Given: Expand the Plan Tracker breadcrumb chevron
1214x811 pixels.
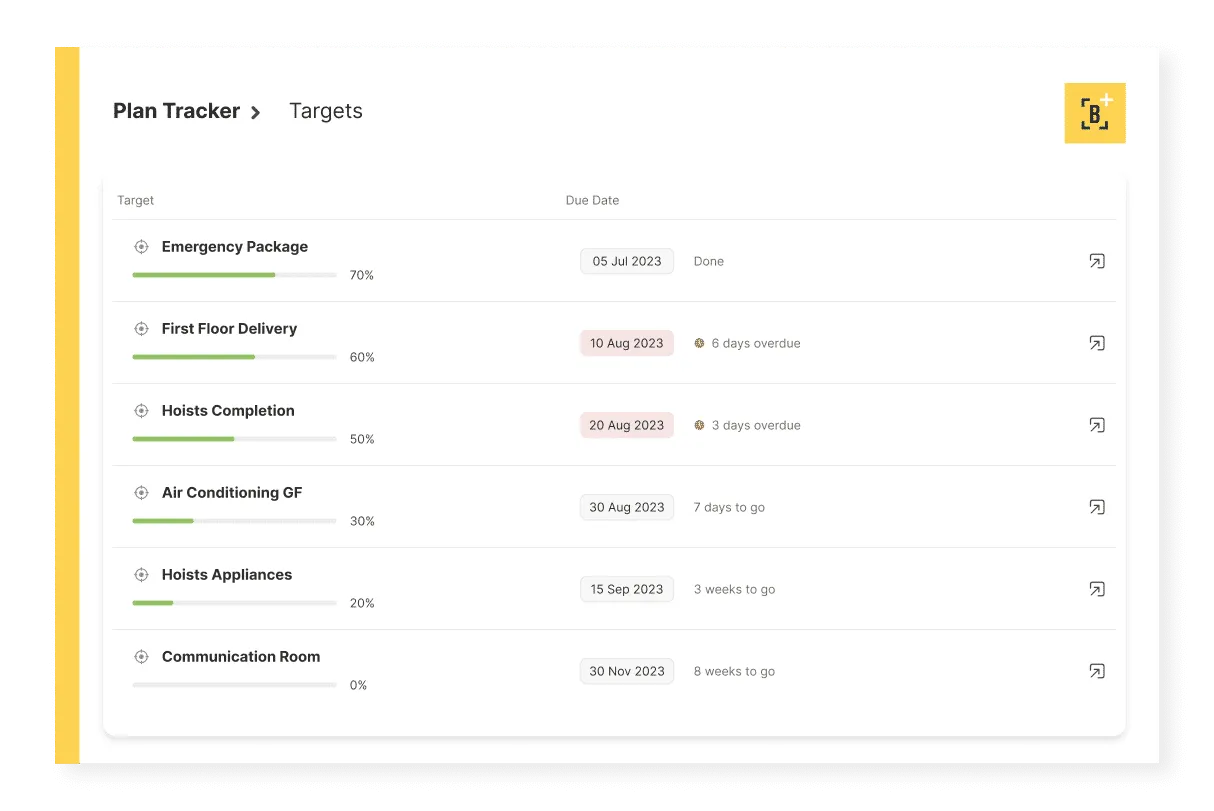Looking at the screenshot, I should [x=256, y=112].
